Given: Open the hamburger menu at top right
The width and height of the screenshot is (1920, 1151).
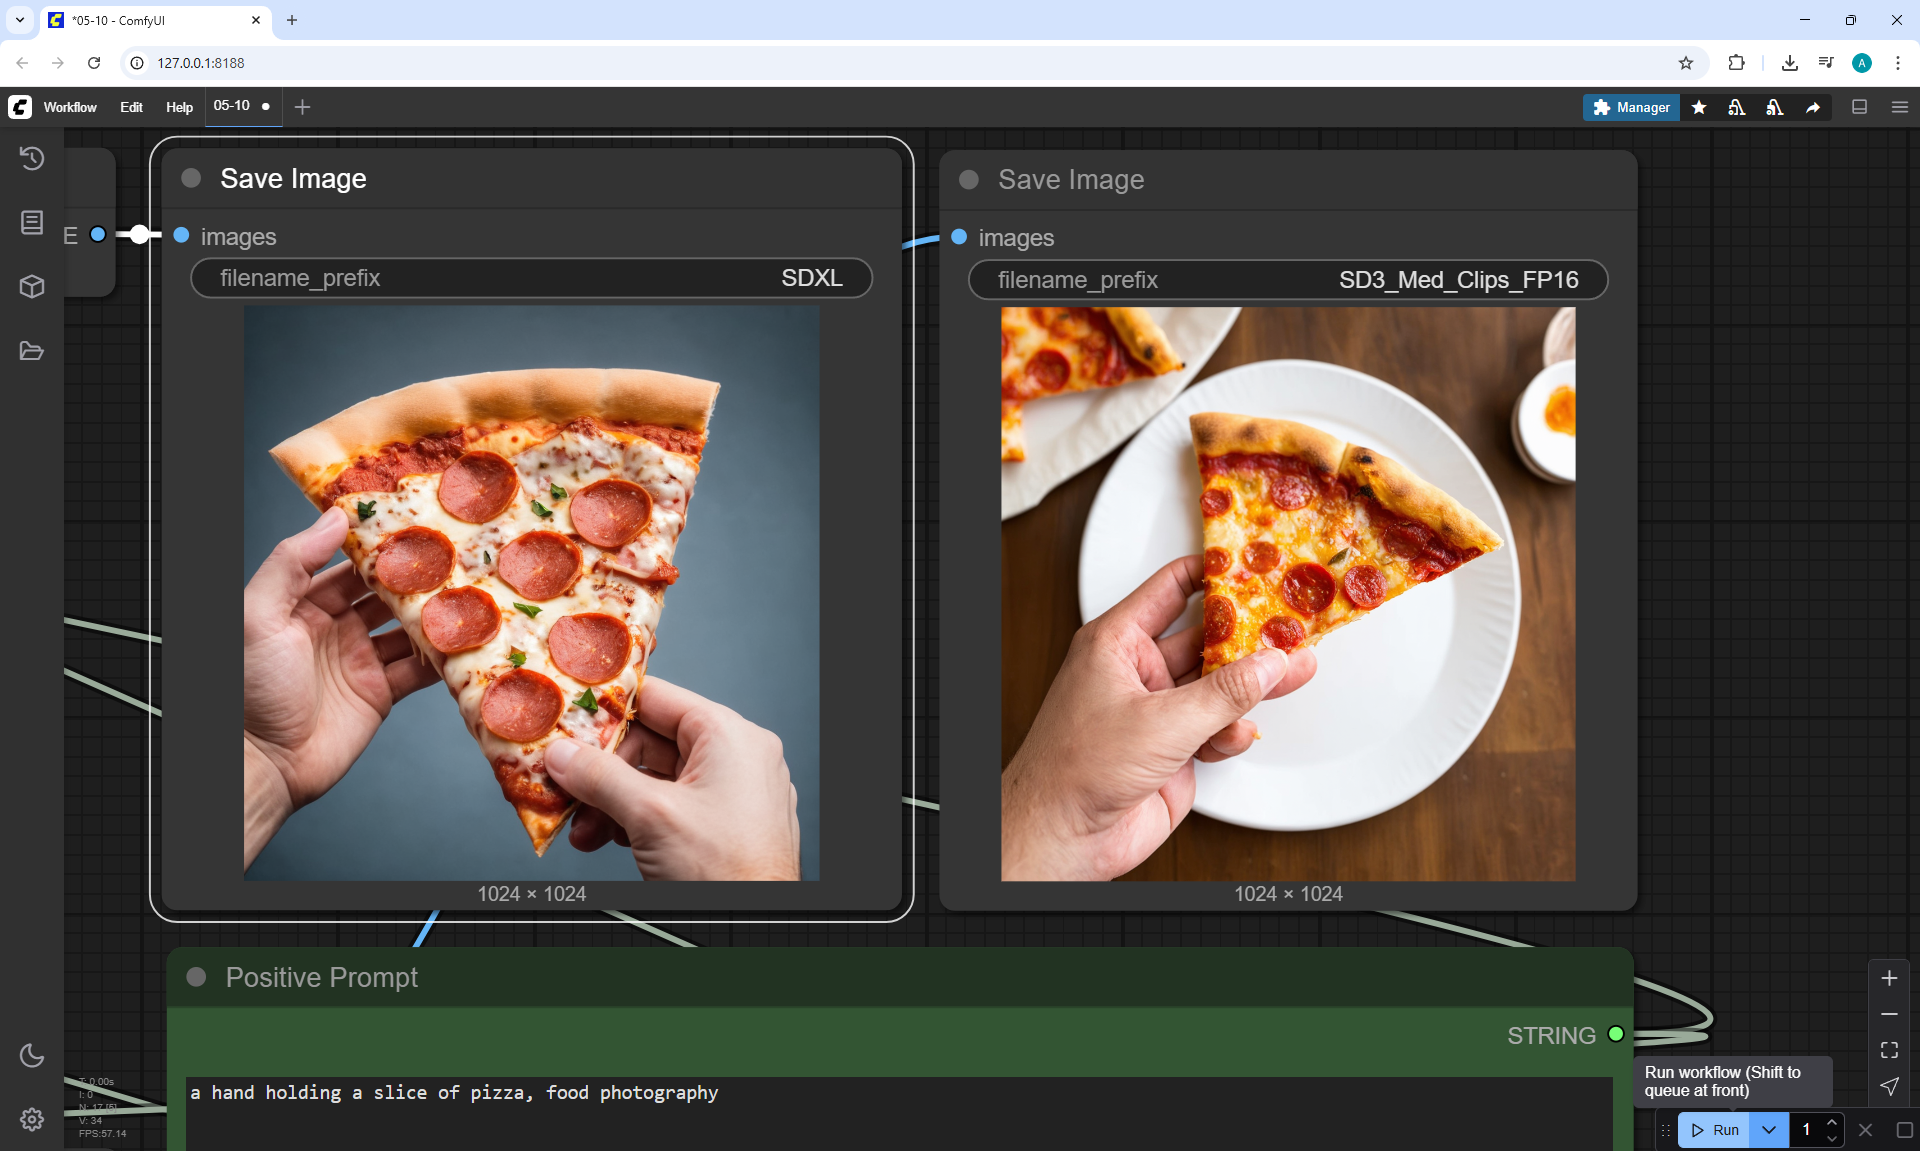Looking at the screenshot, I should tap(1899, 107).
